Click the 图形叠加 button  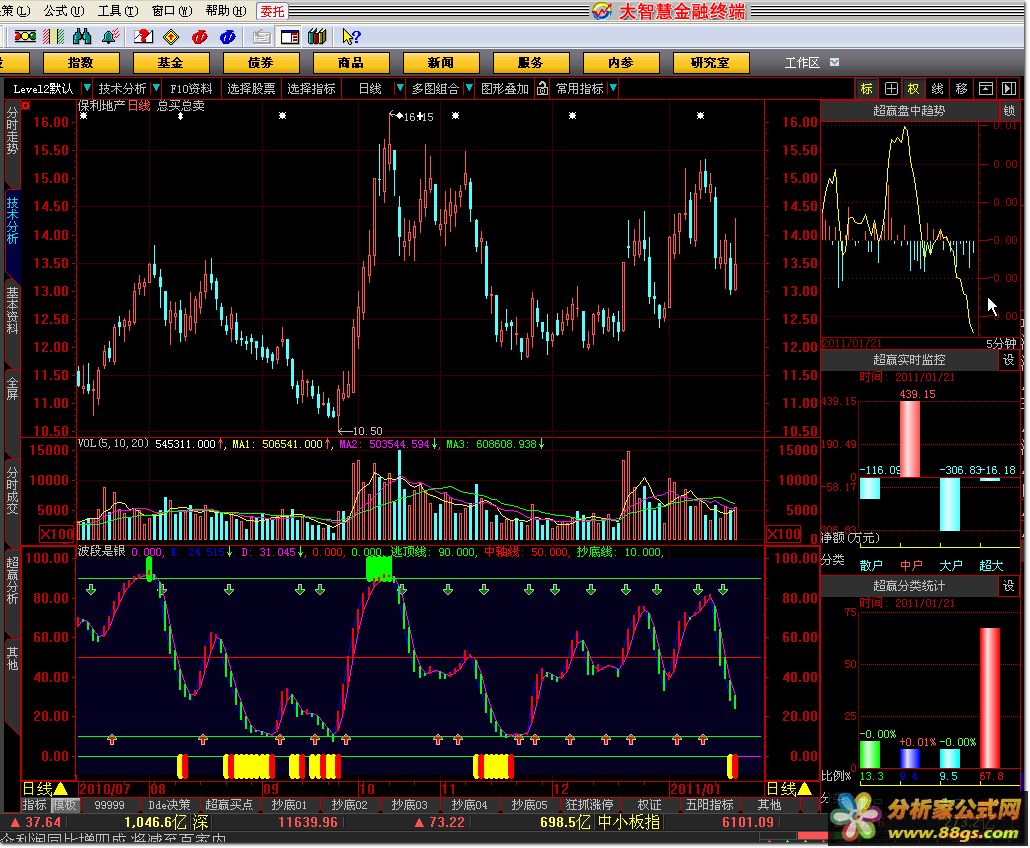coord(504,88)
